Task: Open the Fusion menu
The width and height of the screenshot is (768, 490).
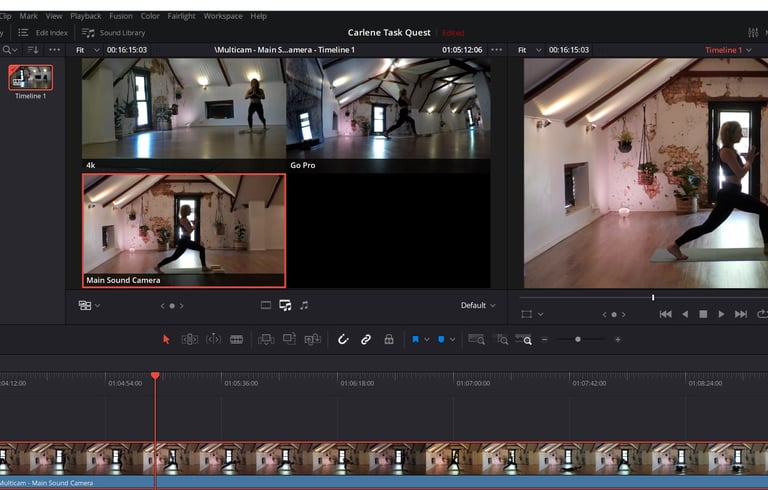Action: coord(120,16)
